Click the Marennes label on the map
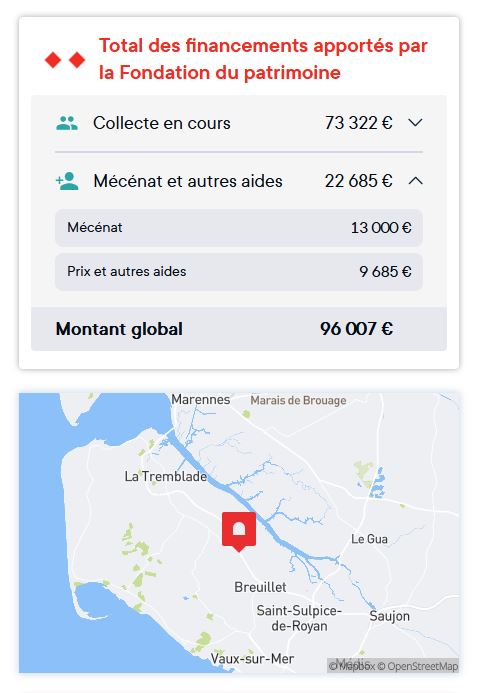Screen dimensions: 480x693 201,400
